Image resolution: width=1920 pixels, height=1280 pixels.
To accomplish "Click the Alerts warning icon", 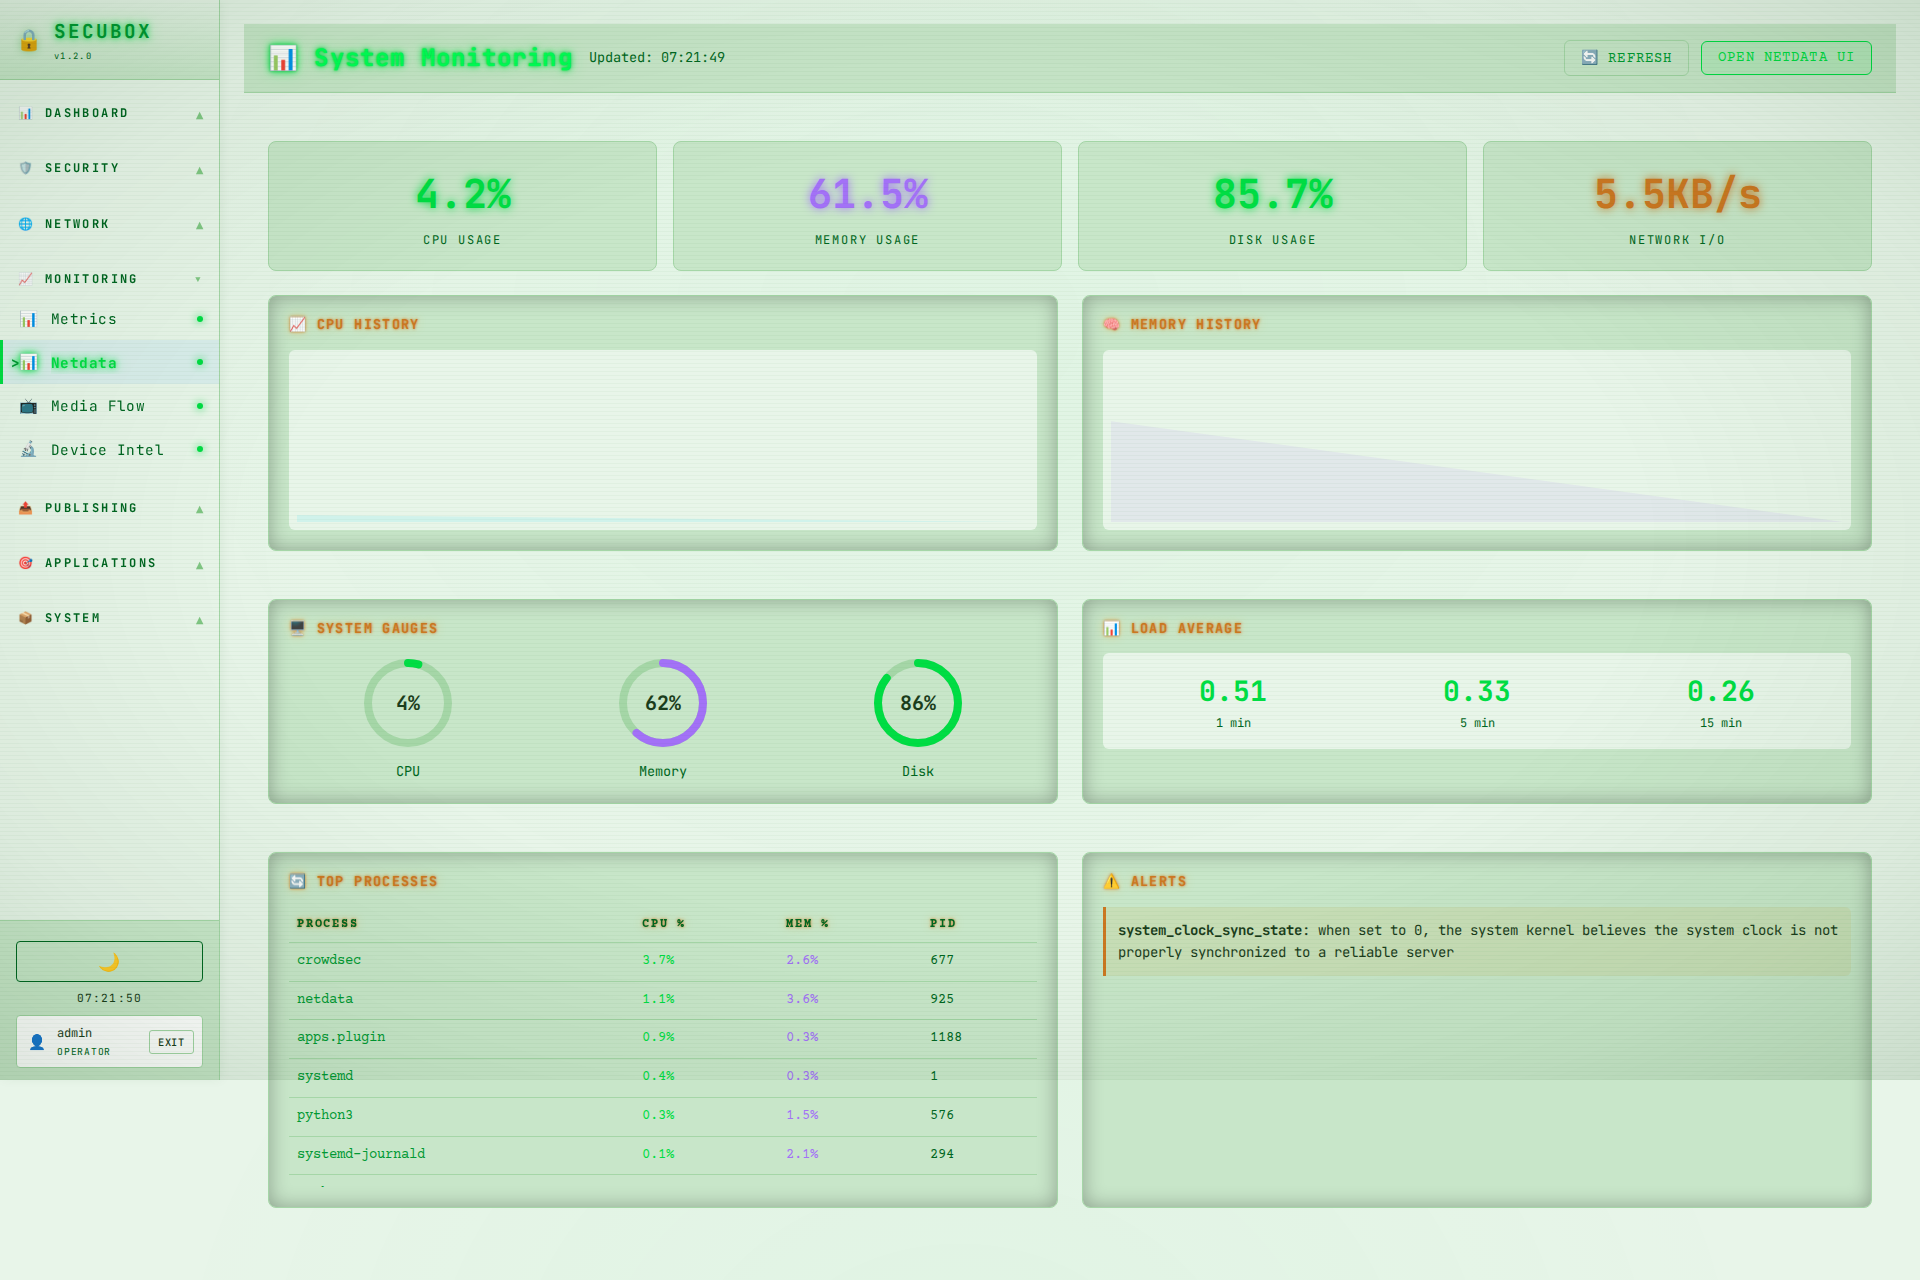I will click(x=1110, y=881).
